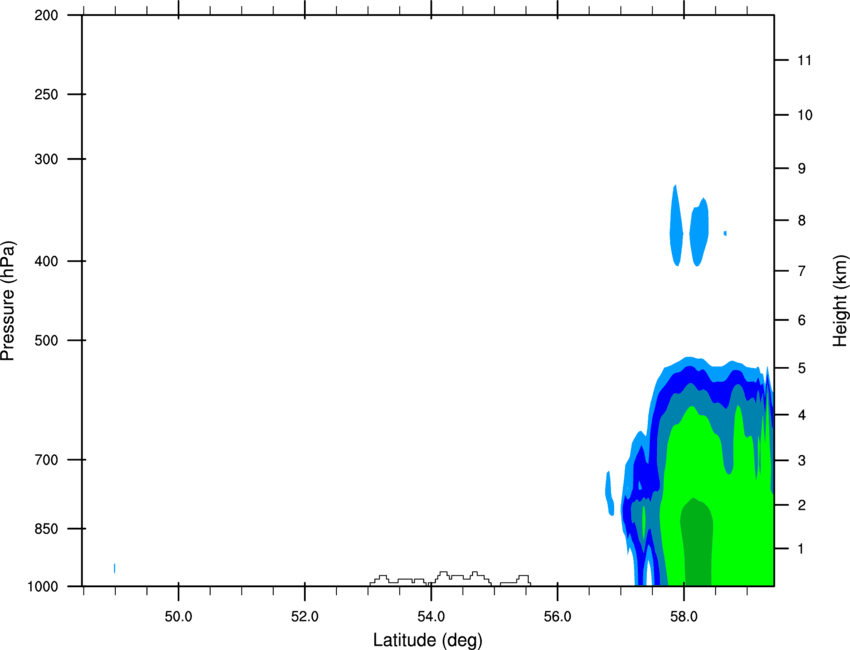Screen dimensions: 850x650
Task: Pick the 52.0 latitude tick label
Action: tap(305, 616)
